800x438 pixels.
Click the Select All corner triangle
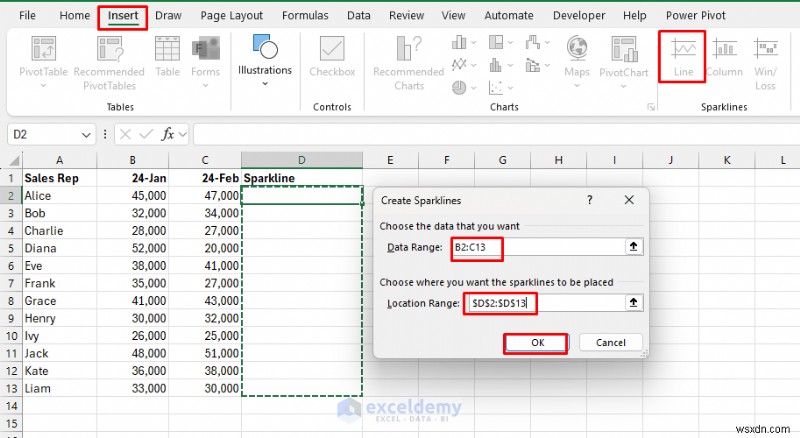coord(14,161)
